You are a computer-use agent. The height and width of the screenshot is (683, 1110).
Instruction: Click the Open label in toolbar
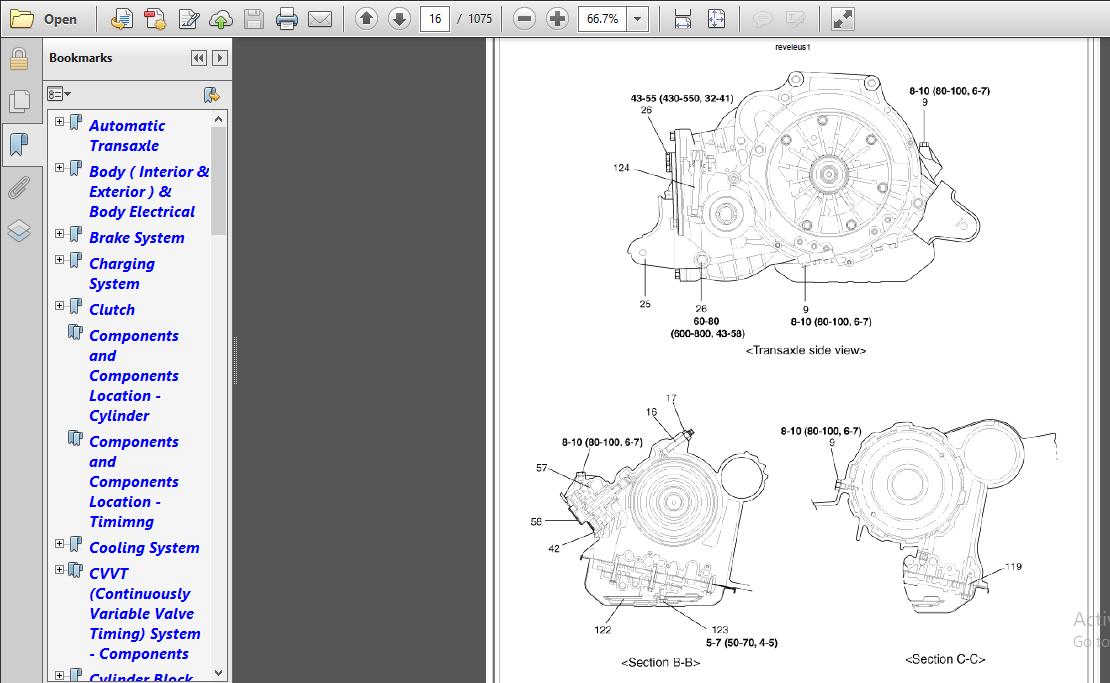[x=60, y=19]
